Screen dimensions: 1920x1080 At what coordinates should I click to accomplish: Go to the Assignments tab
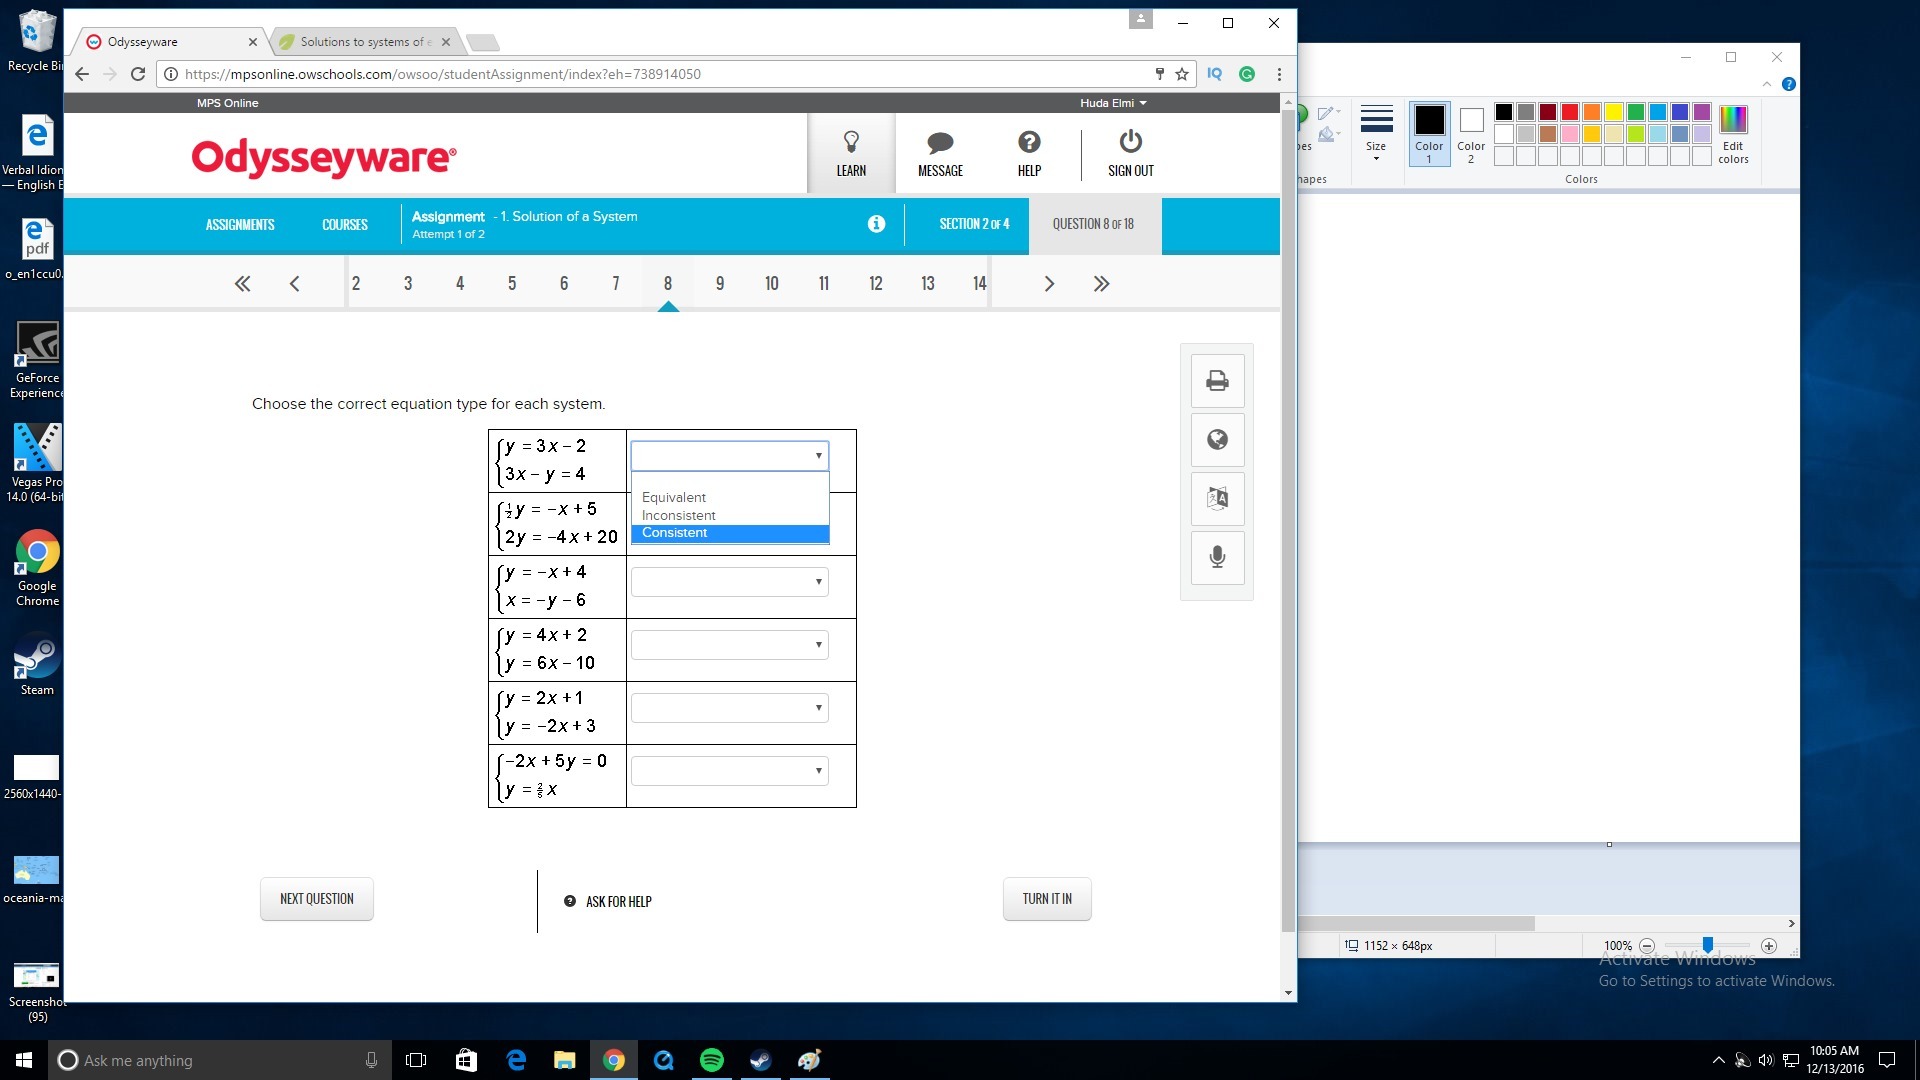(240, 225)
